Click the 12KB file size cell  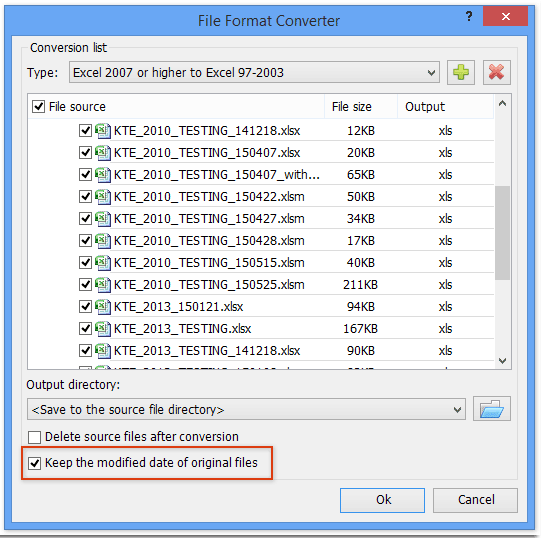pos(361,131)
